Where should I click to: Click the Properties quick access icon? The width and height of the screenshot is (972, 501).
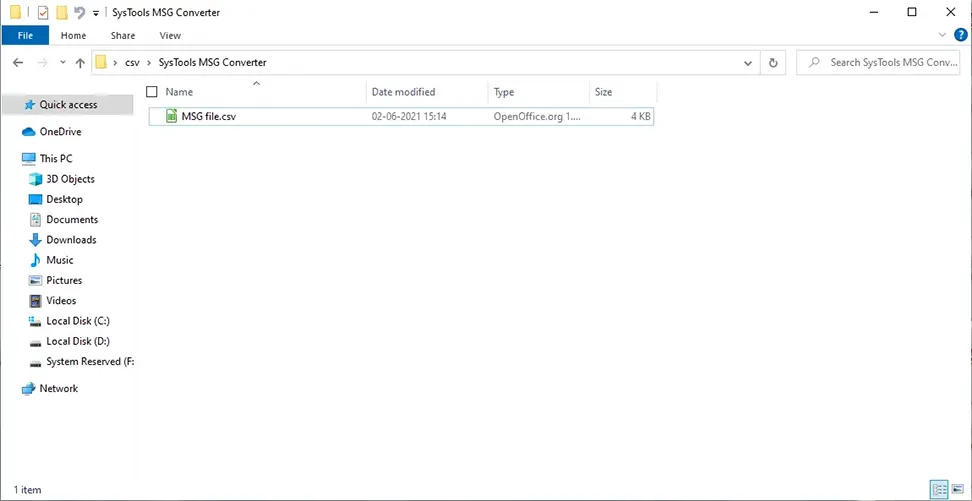43,12
